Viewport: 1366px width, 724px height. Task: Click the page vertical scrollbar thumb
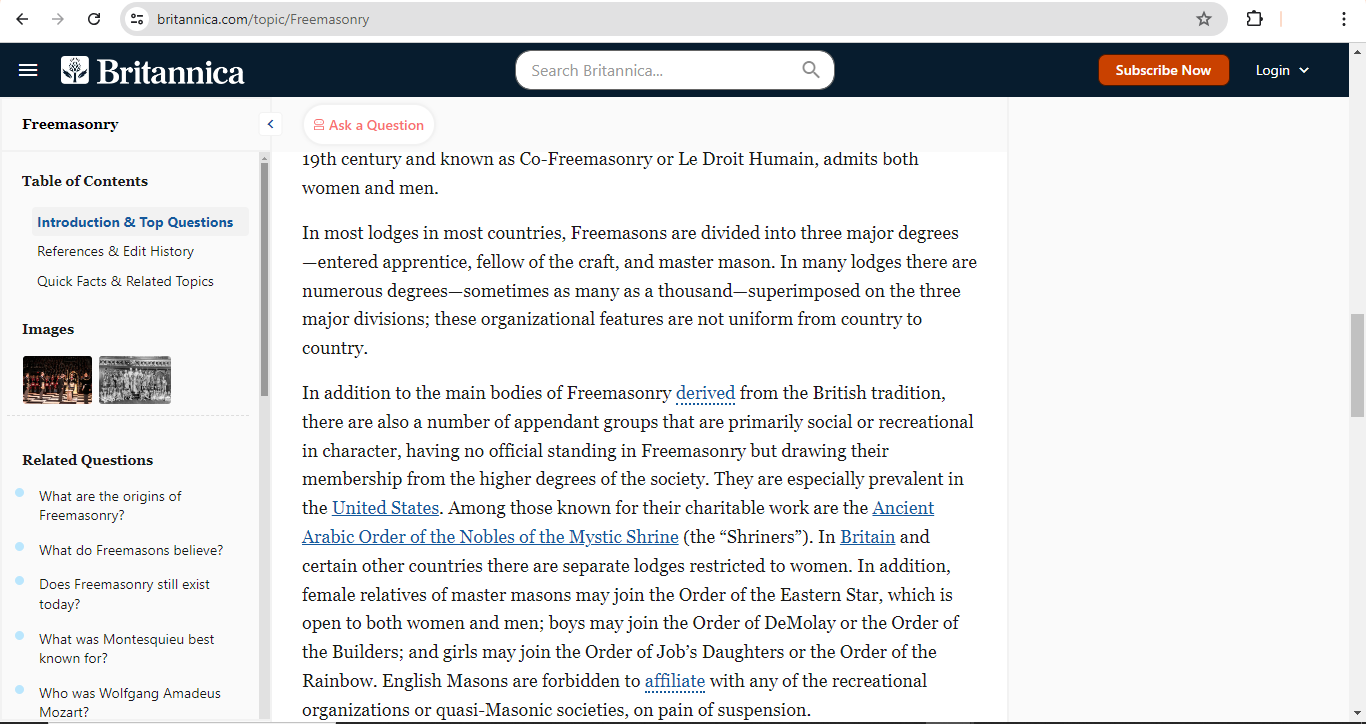(x=1357, y=365)
